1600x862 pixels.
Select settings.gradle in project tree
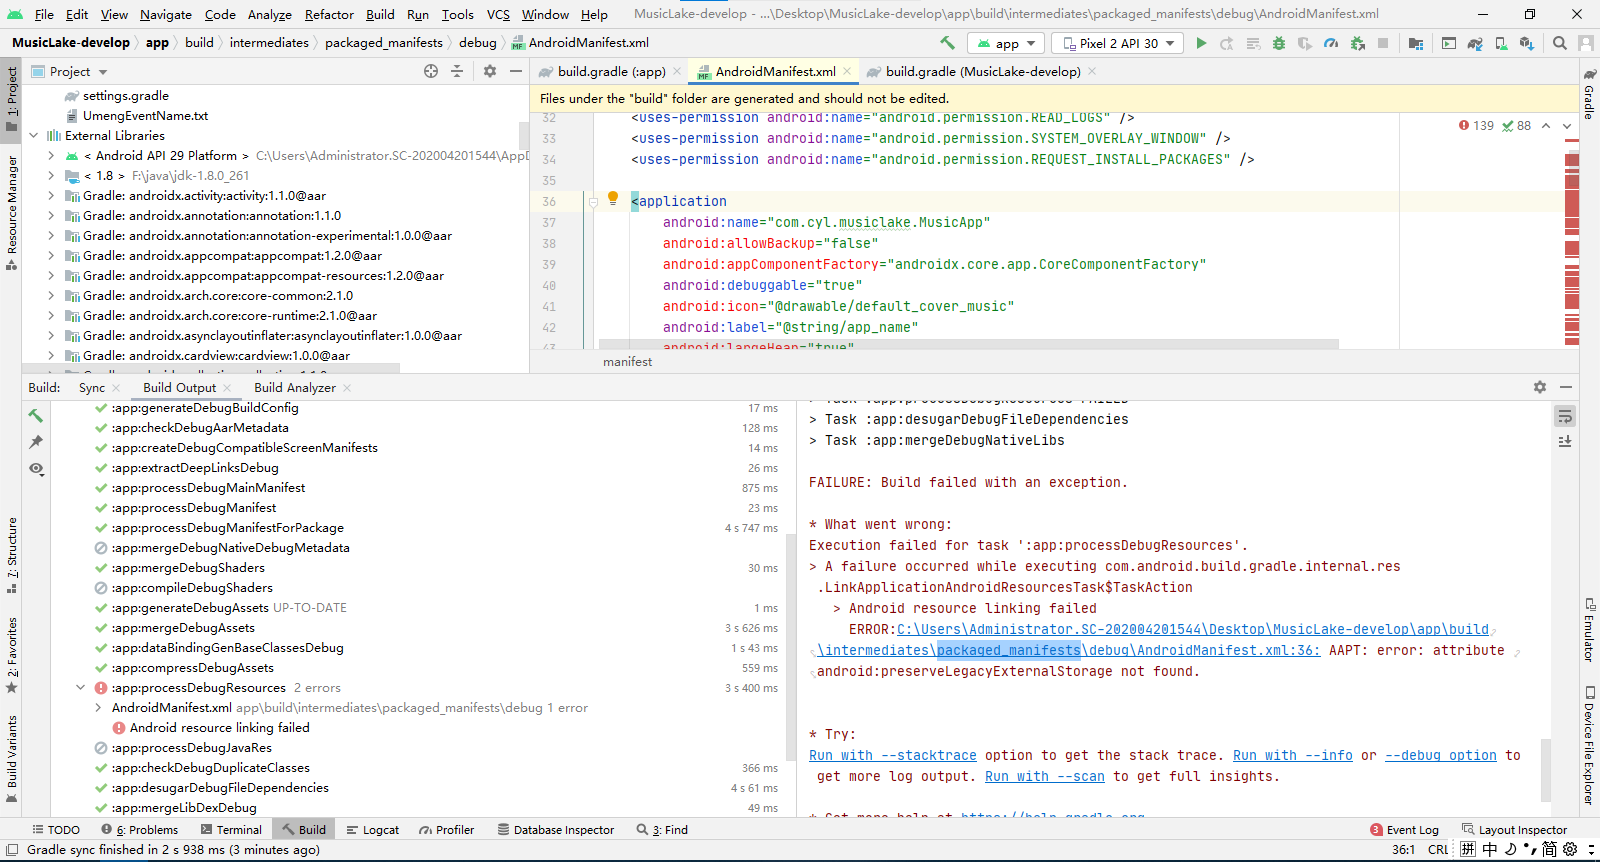pos(125,96)
